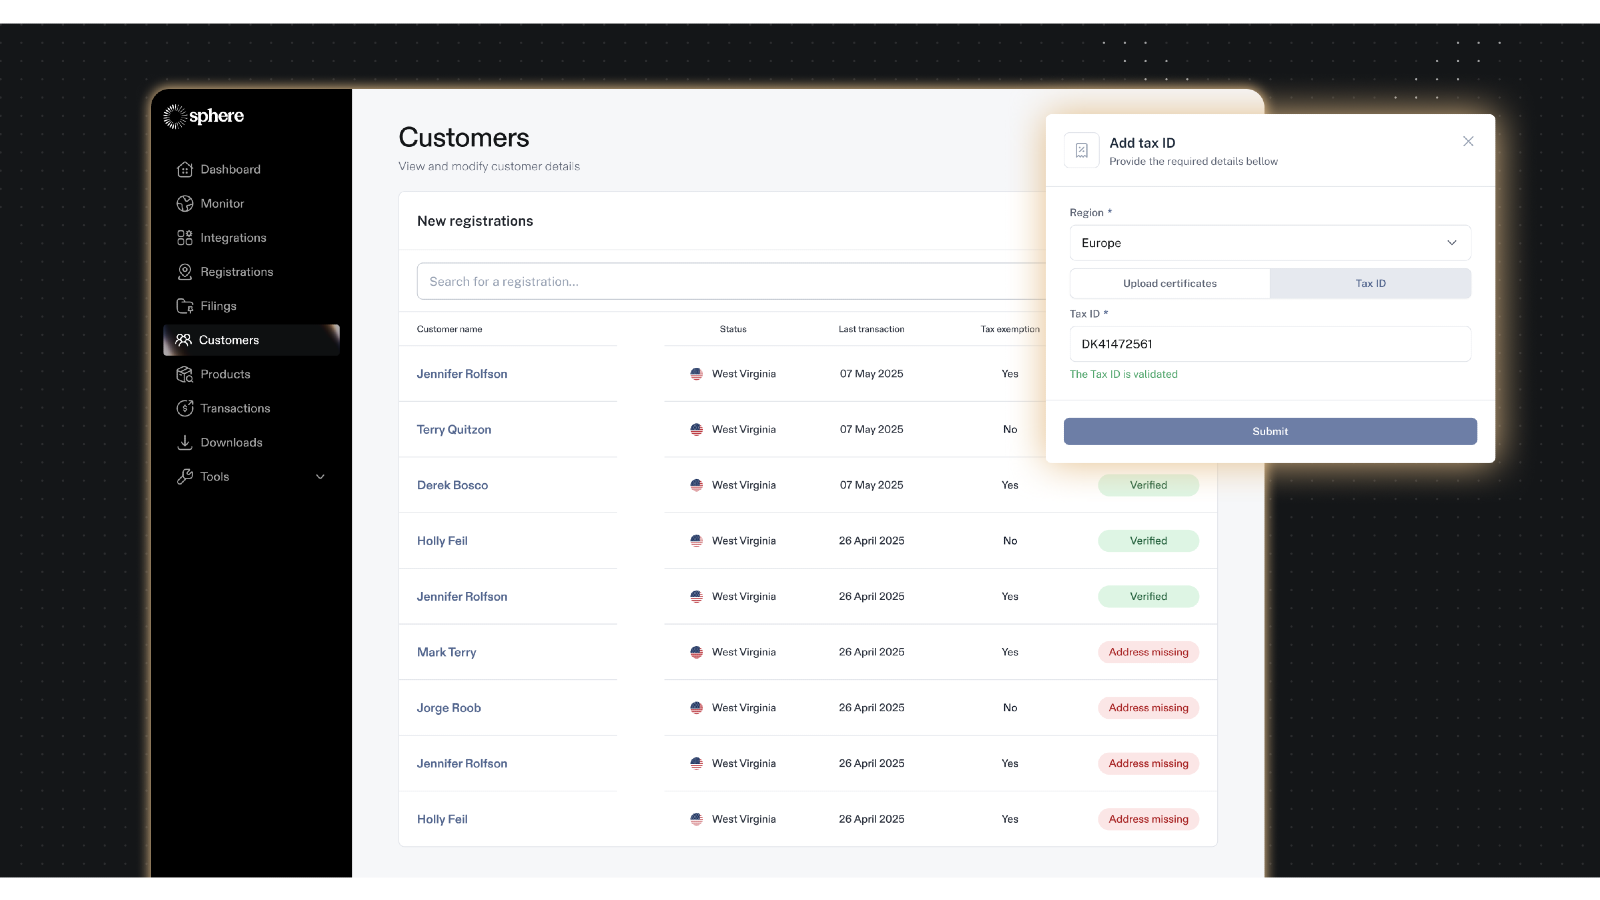Click the Transactions dollar icon
Viewport: 1600px width, 900px height.
point(185,408)
